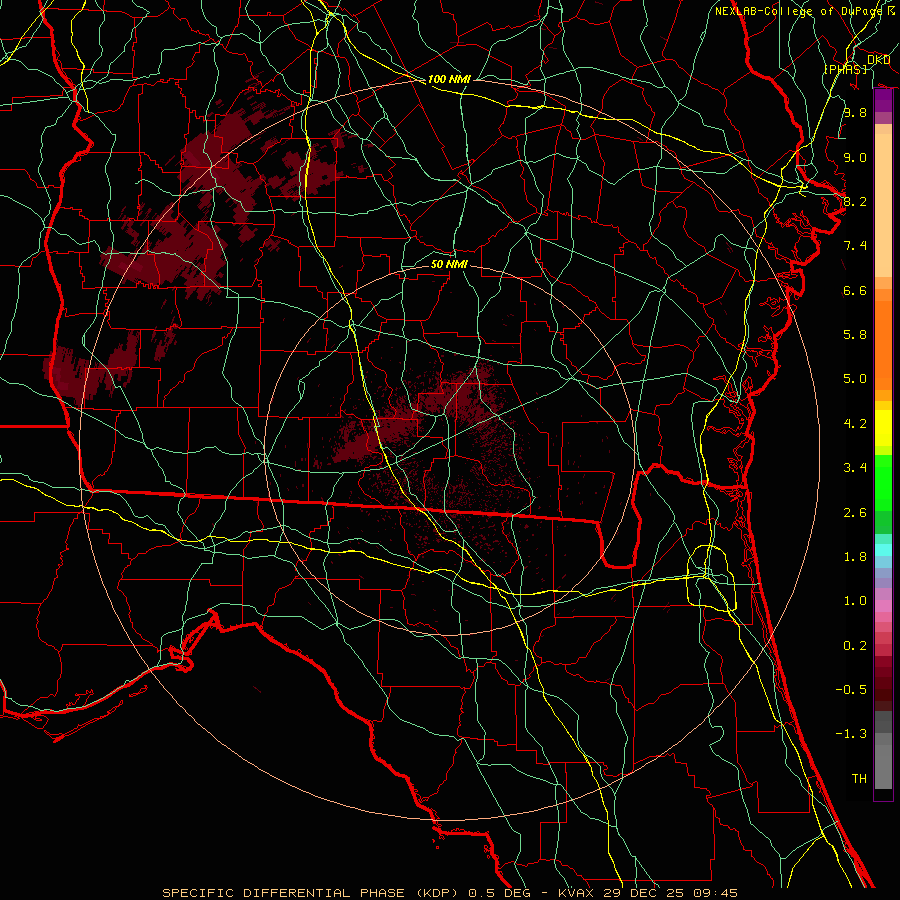Click the 8.2 legend value
900x900 pixels.
855,201
